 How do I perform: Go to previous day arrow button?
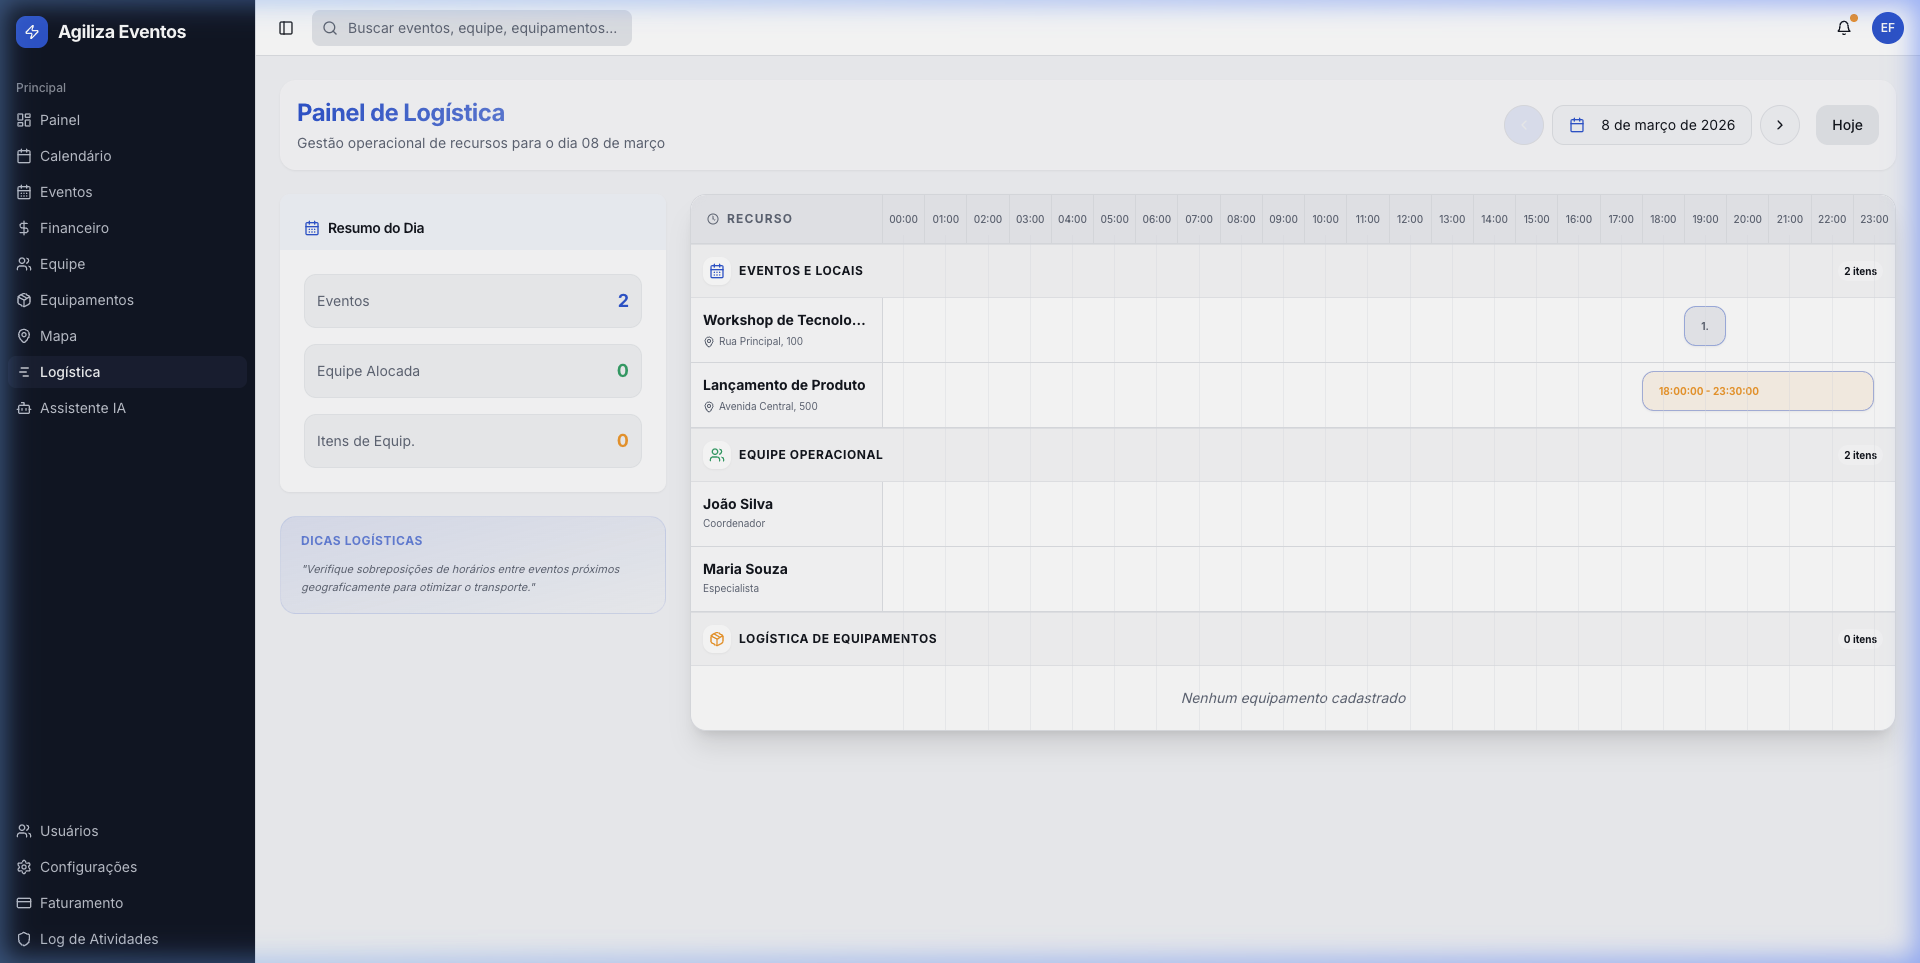coord(1523,125)
